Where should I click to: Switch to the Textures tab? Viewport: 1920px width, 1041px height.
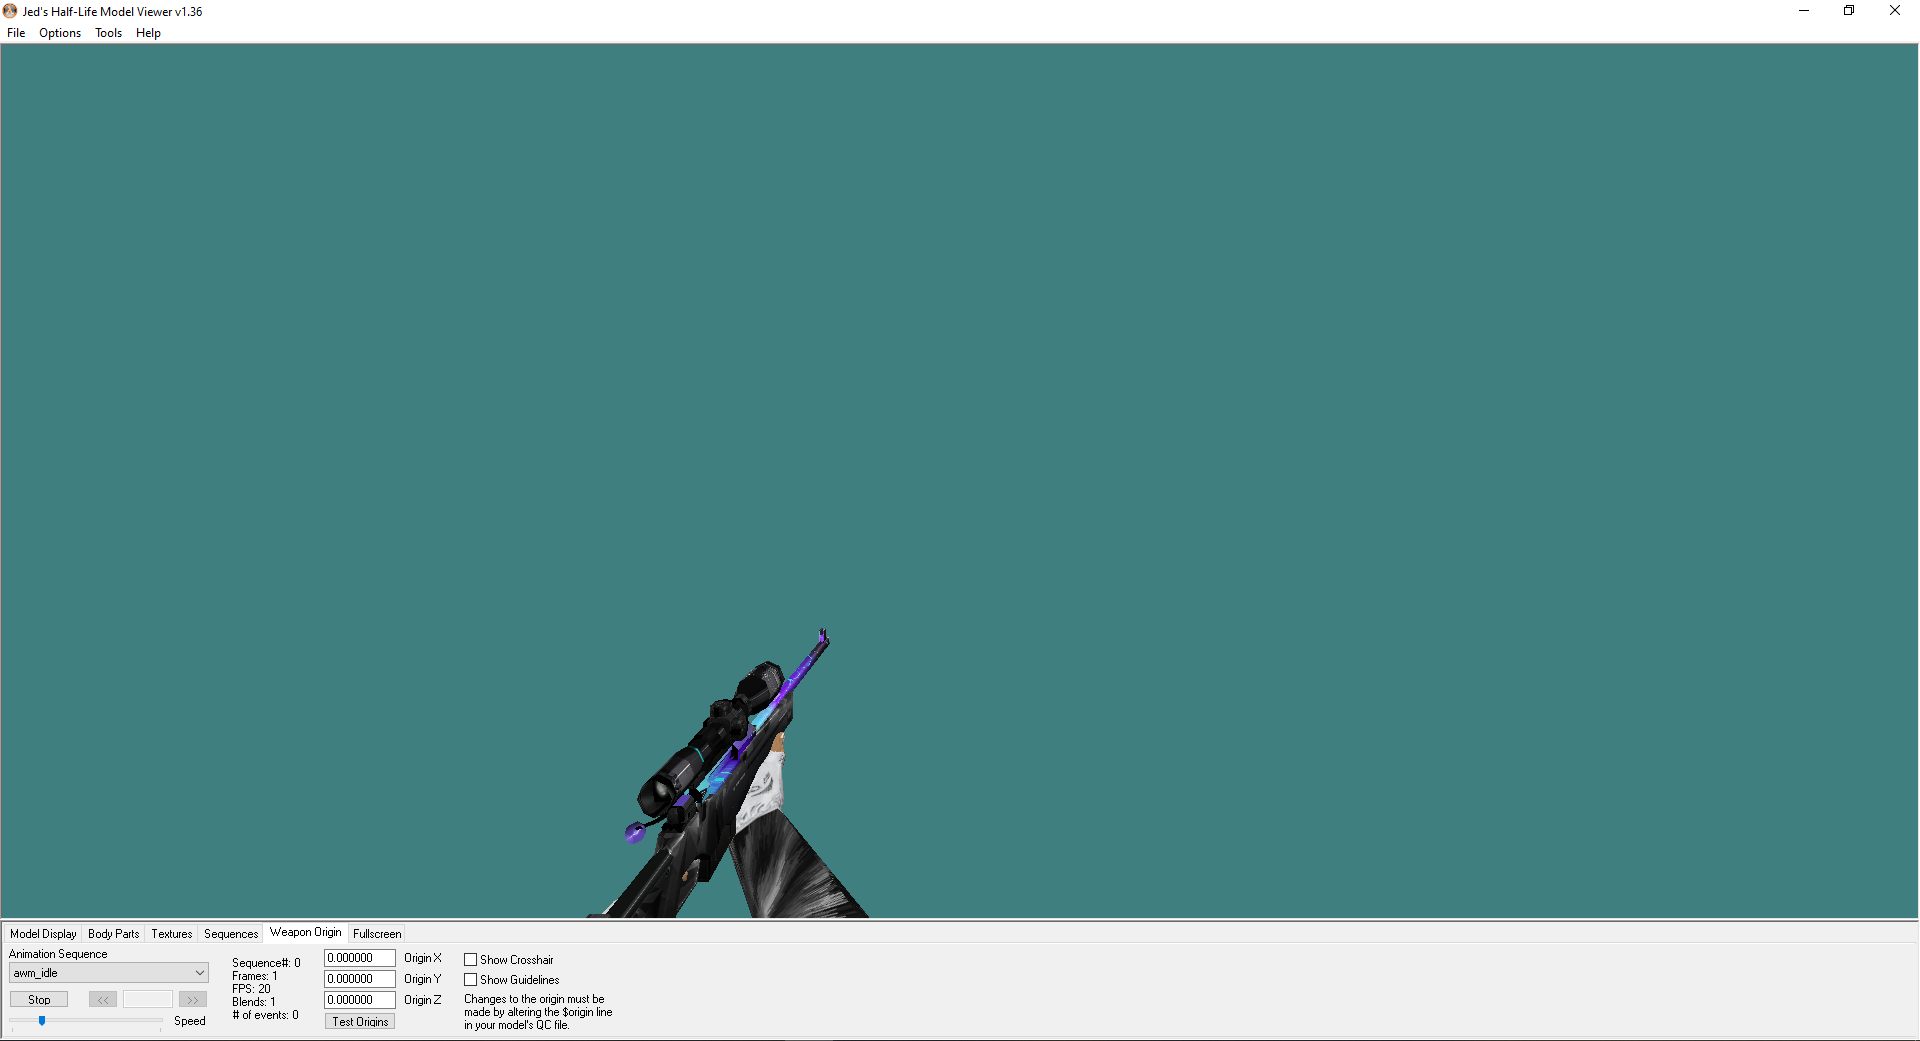[172, 934]
